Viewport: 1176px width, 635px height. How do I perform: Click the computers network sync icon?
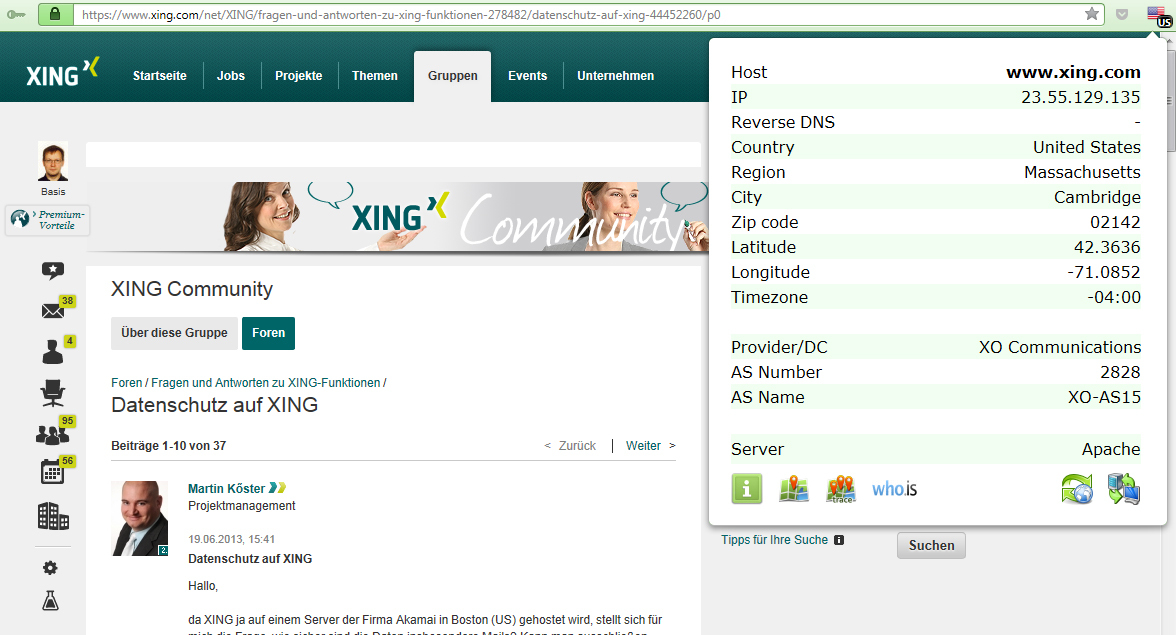point(1124,489)
